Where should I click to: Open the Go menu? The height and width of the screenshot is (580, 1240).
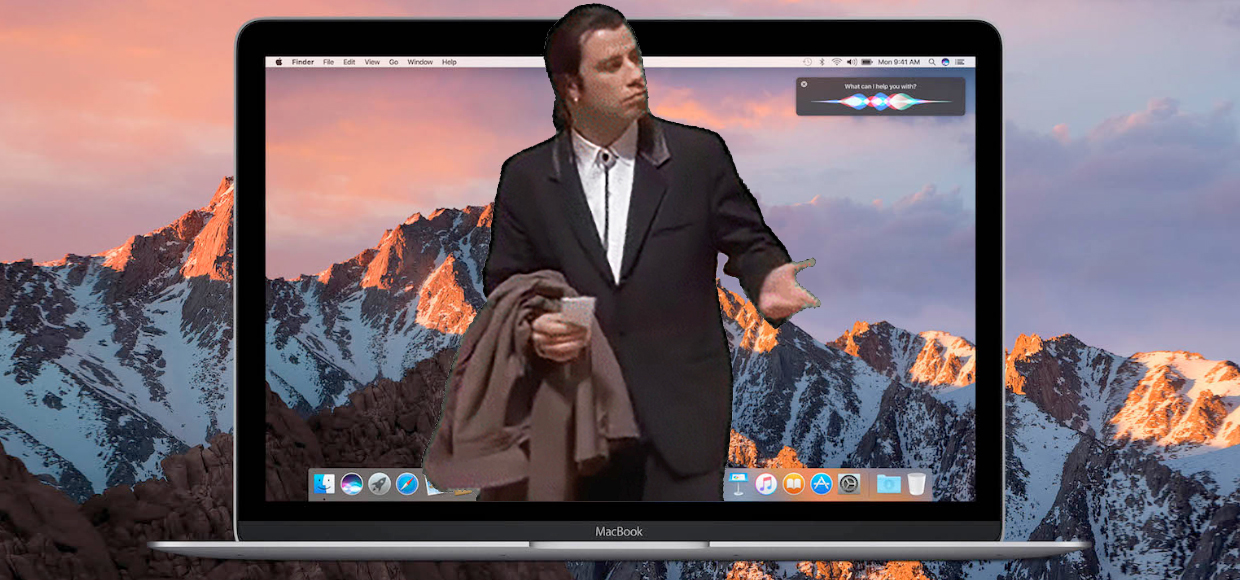click(393, 62)
